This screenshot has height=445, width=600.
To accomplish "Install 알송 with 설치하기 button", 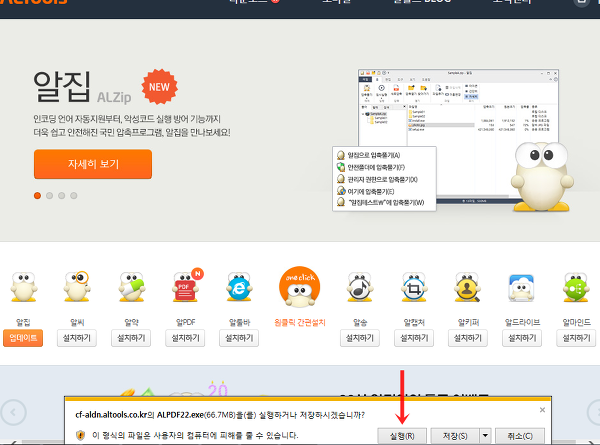I will click(x=360, y=338).
